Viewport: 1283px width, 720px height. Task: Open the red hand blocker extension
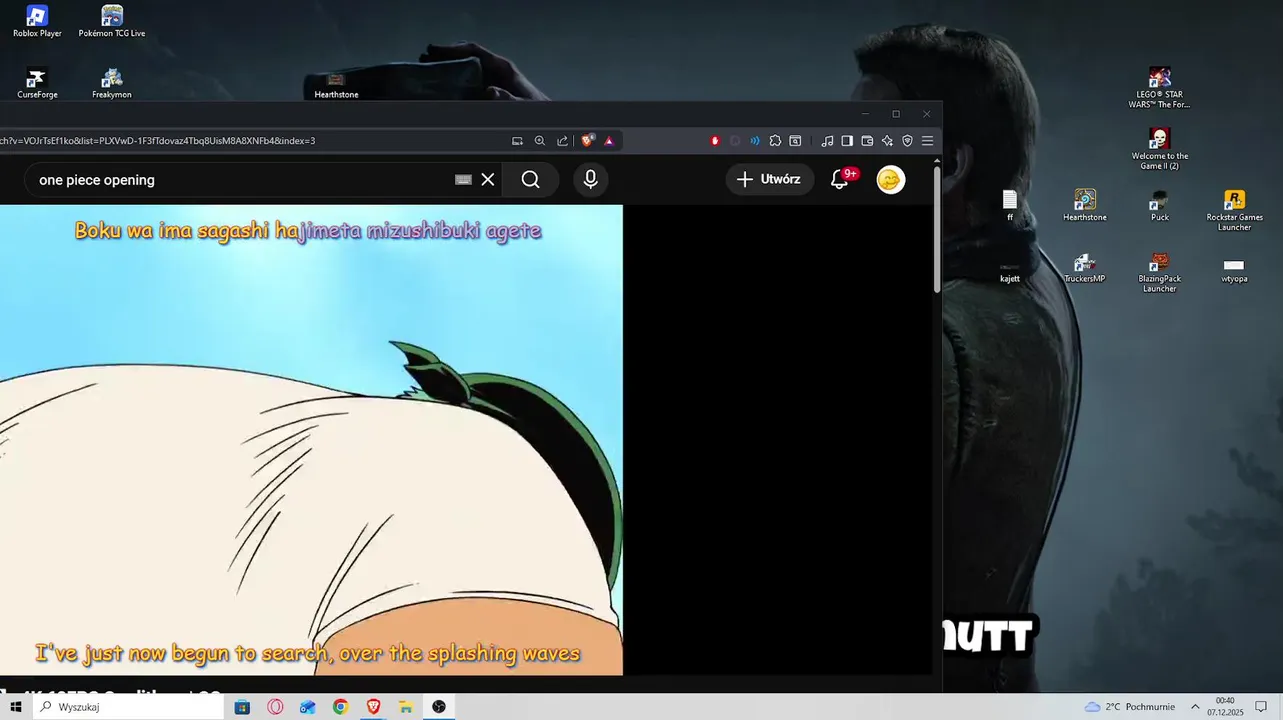coord(715,141)
